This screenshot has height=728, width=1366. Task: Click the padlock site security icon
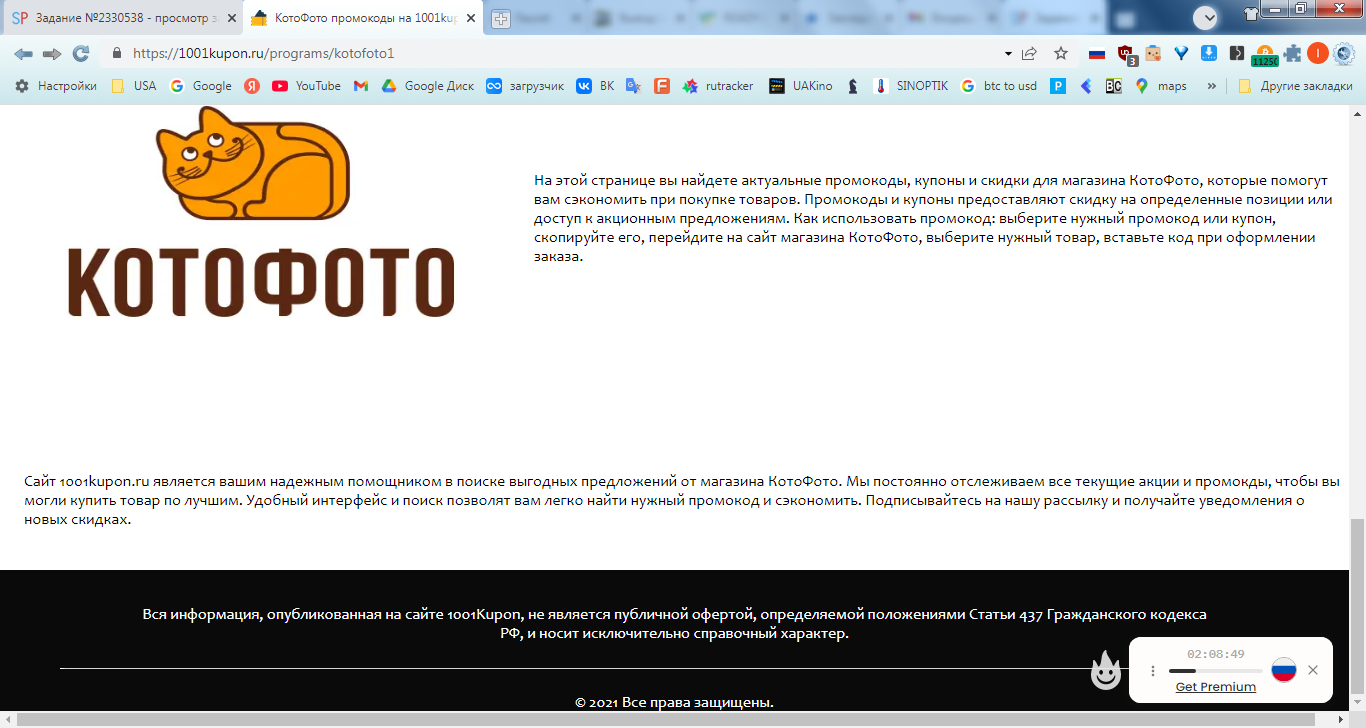click(x=117, y=54)
